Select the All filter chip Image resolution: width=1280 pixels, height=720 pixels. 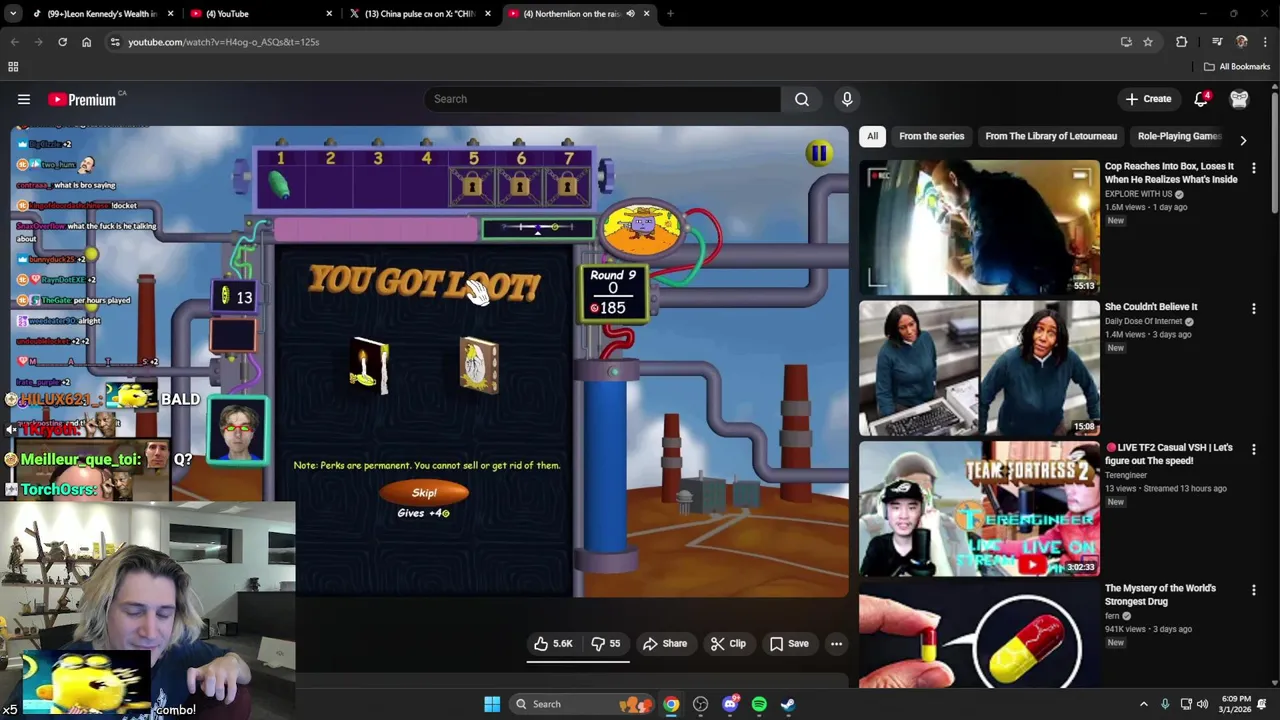[x=872, y=136]
